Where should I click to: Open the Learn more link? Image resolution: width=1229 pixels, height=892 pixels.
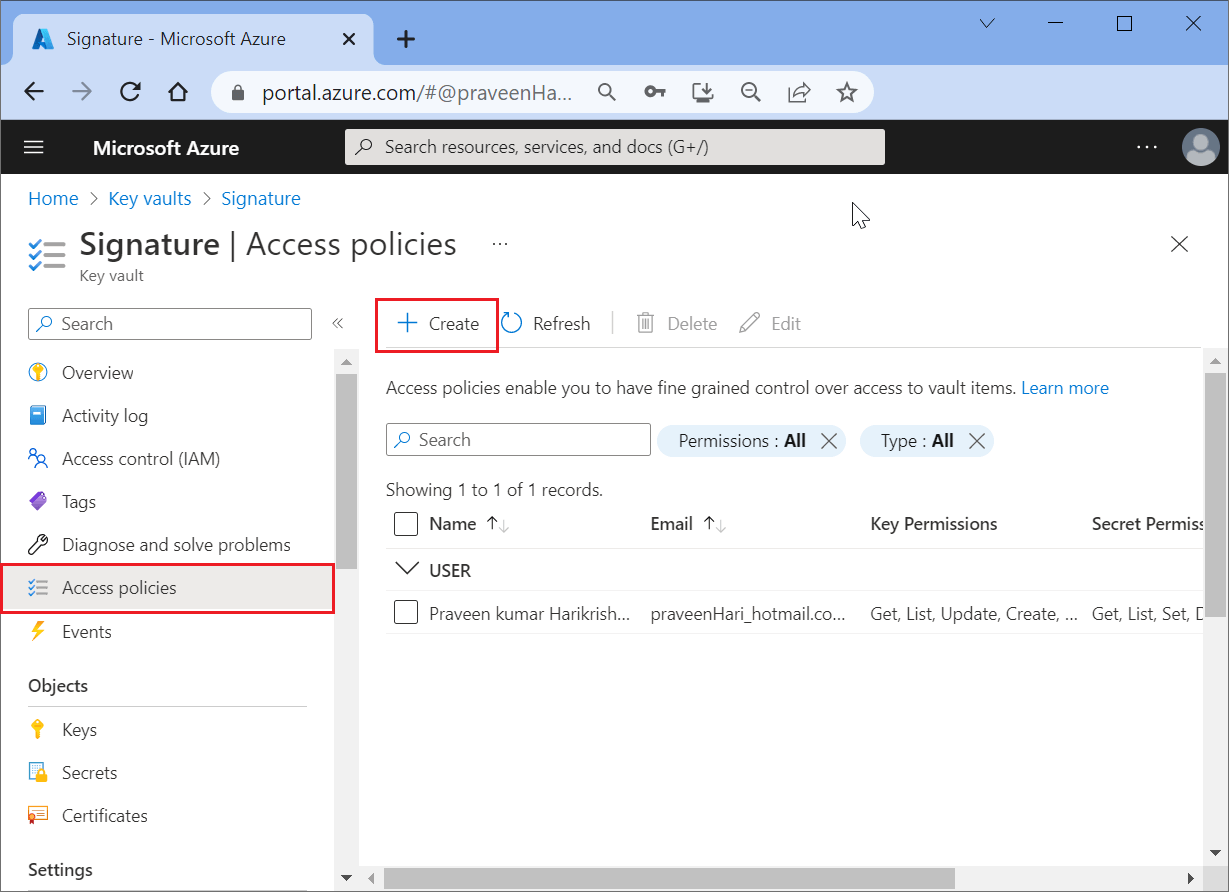pos(1064,388)
